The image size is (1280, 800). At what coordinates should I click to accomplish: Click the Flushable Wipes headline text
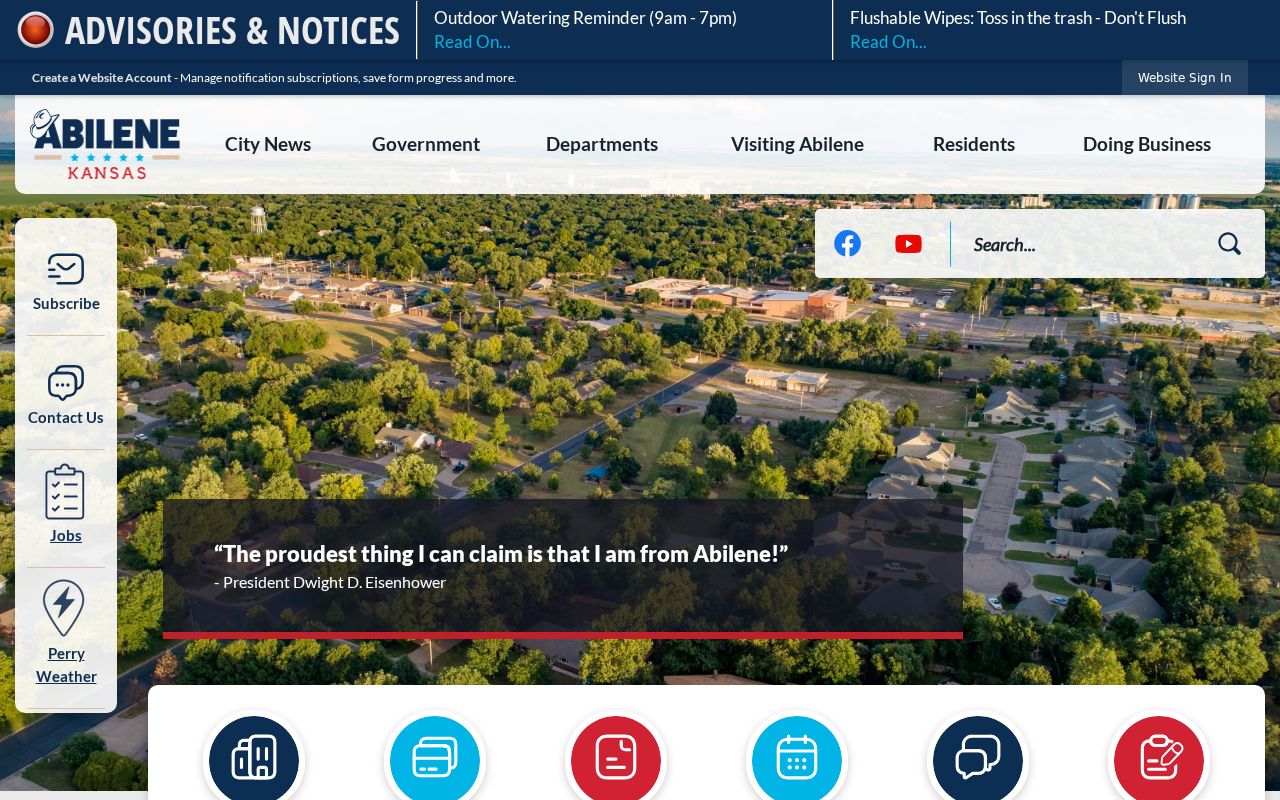point(1018,18)
